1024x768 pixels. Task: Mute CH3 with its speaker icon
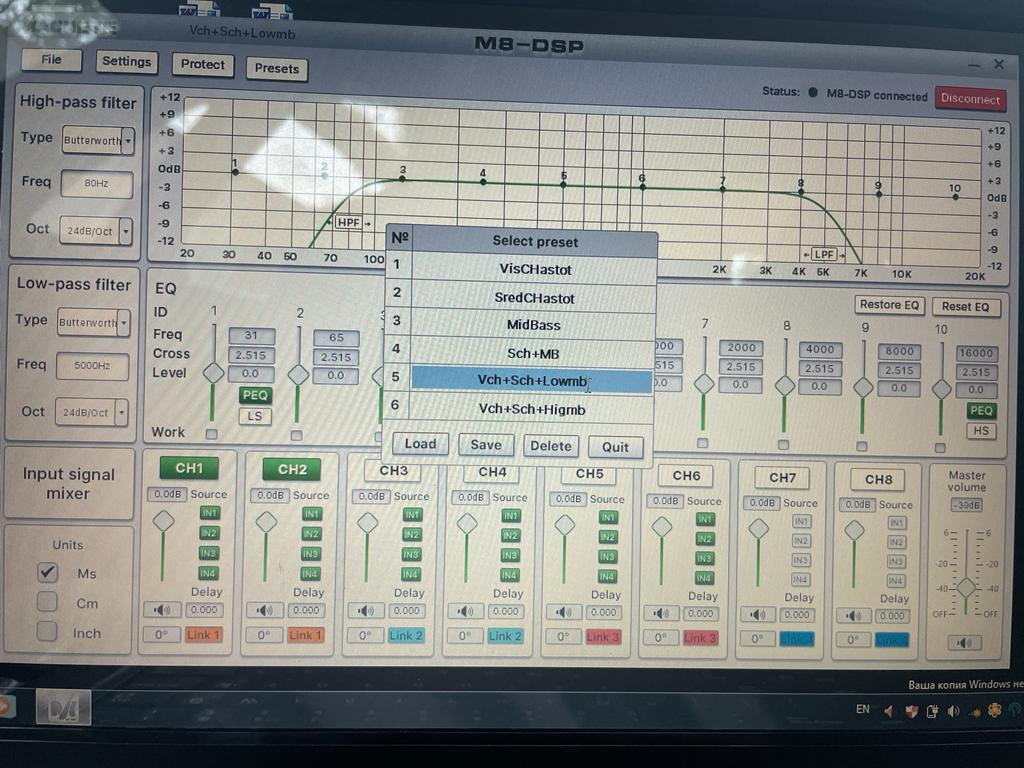(366, 611)
